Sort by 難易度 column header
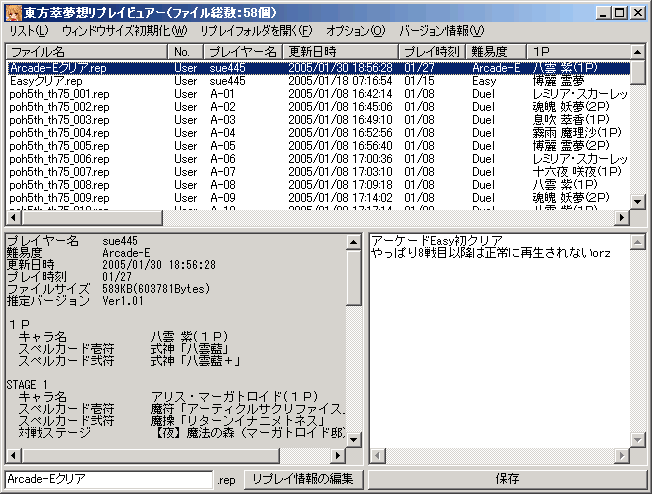This screenshot has height=494, width=652. (x=496, y=52)
